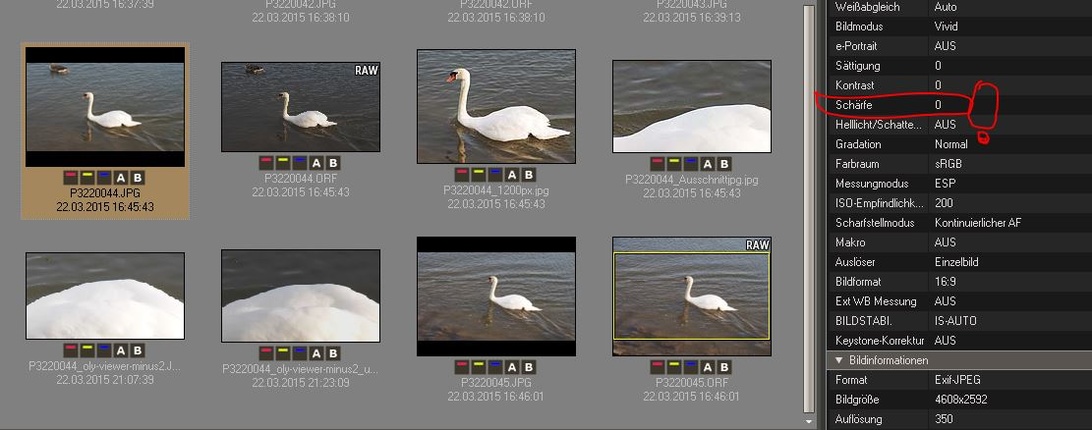Click RAW badge on P3220044.ORF thumbnail
This screenshot has width=1092, height=430.
(x=366, y=71)
